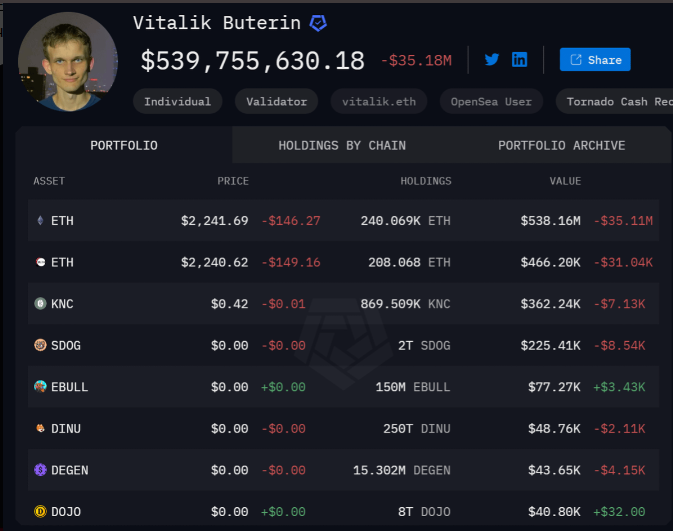673x531 pixels.
Task: Click the DINU asset name
Action: (66, 429)
